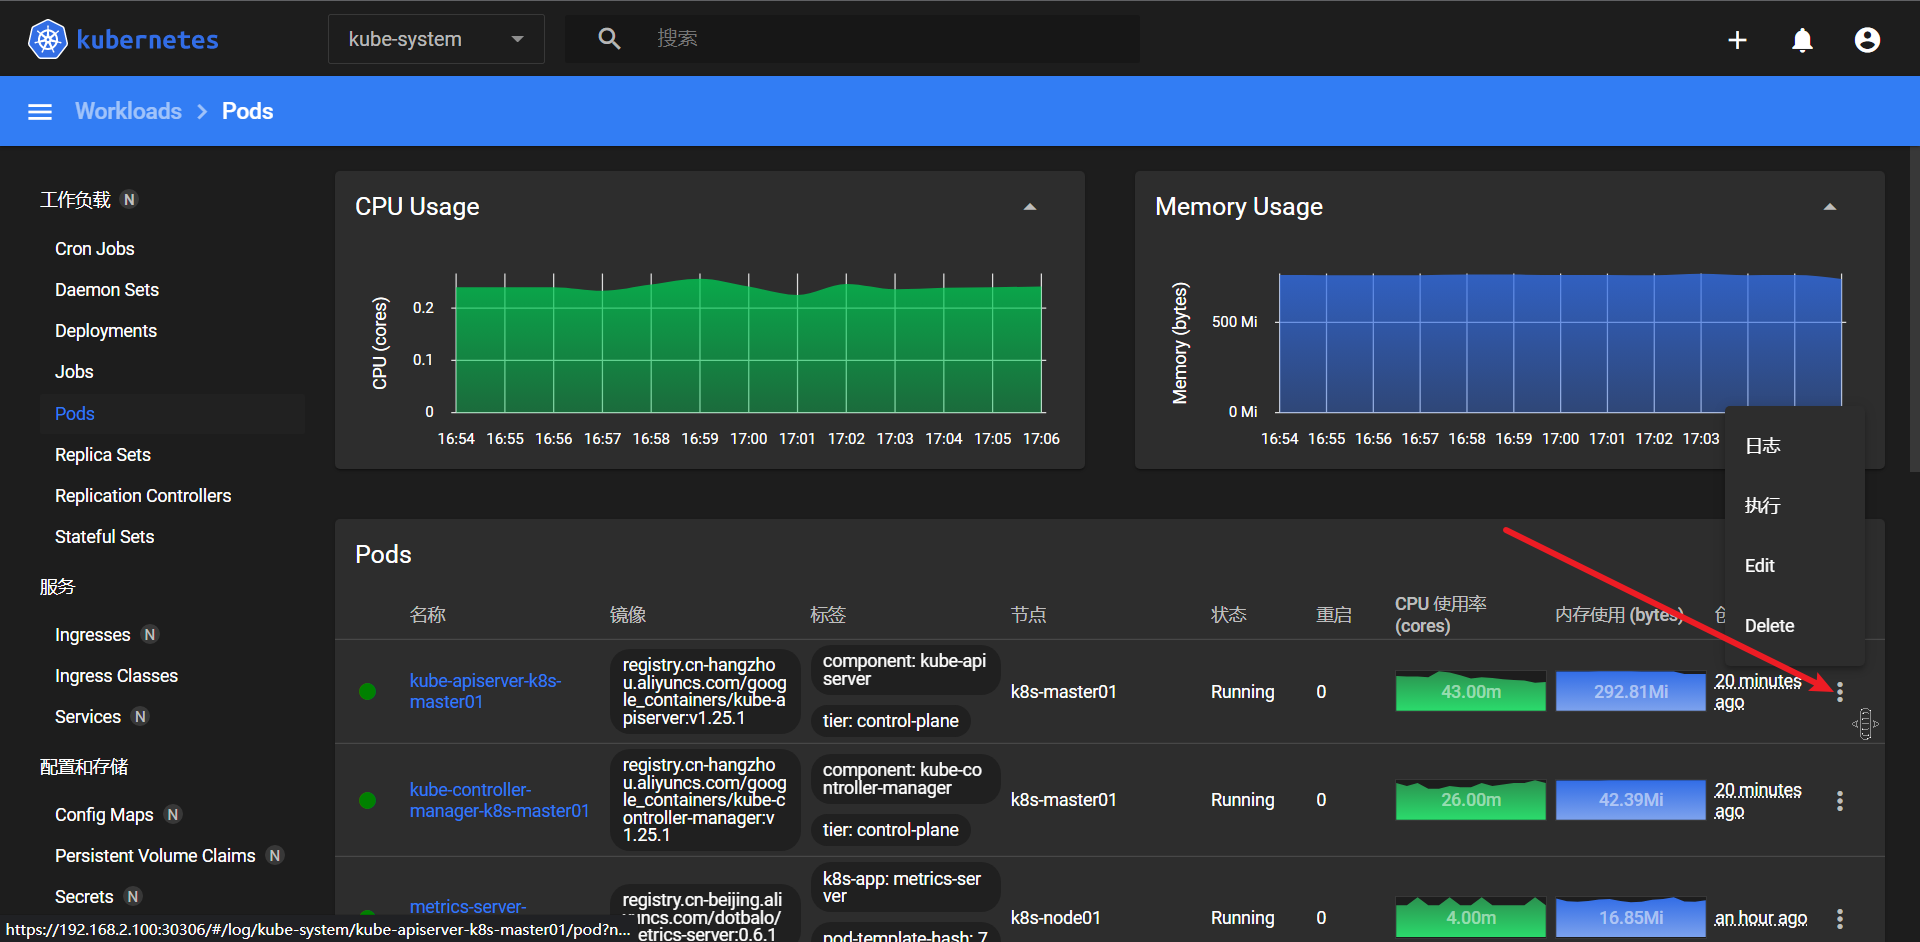
Task: Open the notifications bell
Action: [x=1802, y=40]
